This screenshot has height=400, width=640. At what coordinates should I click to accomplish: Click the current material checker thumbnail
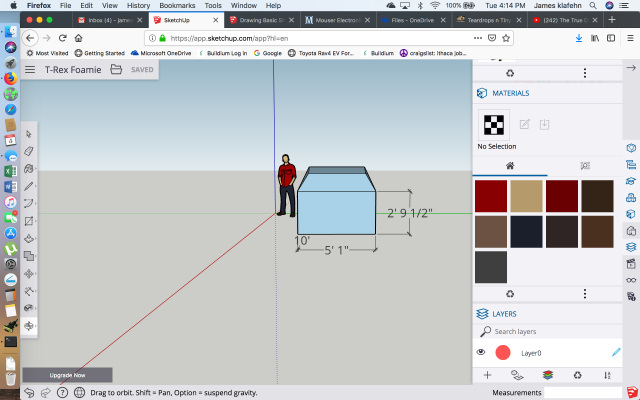(494, 124)
